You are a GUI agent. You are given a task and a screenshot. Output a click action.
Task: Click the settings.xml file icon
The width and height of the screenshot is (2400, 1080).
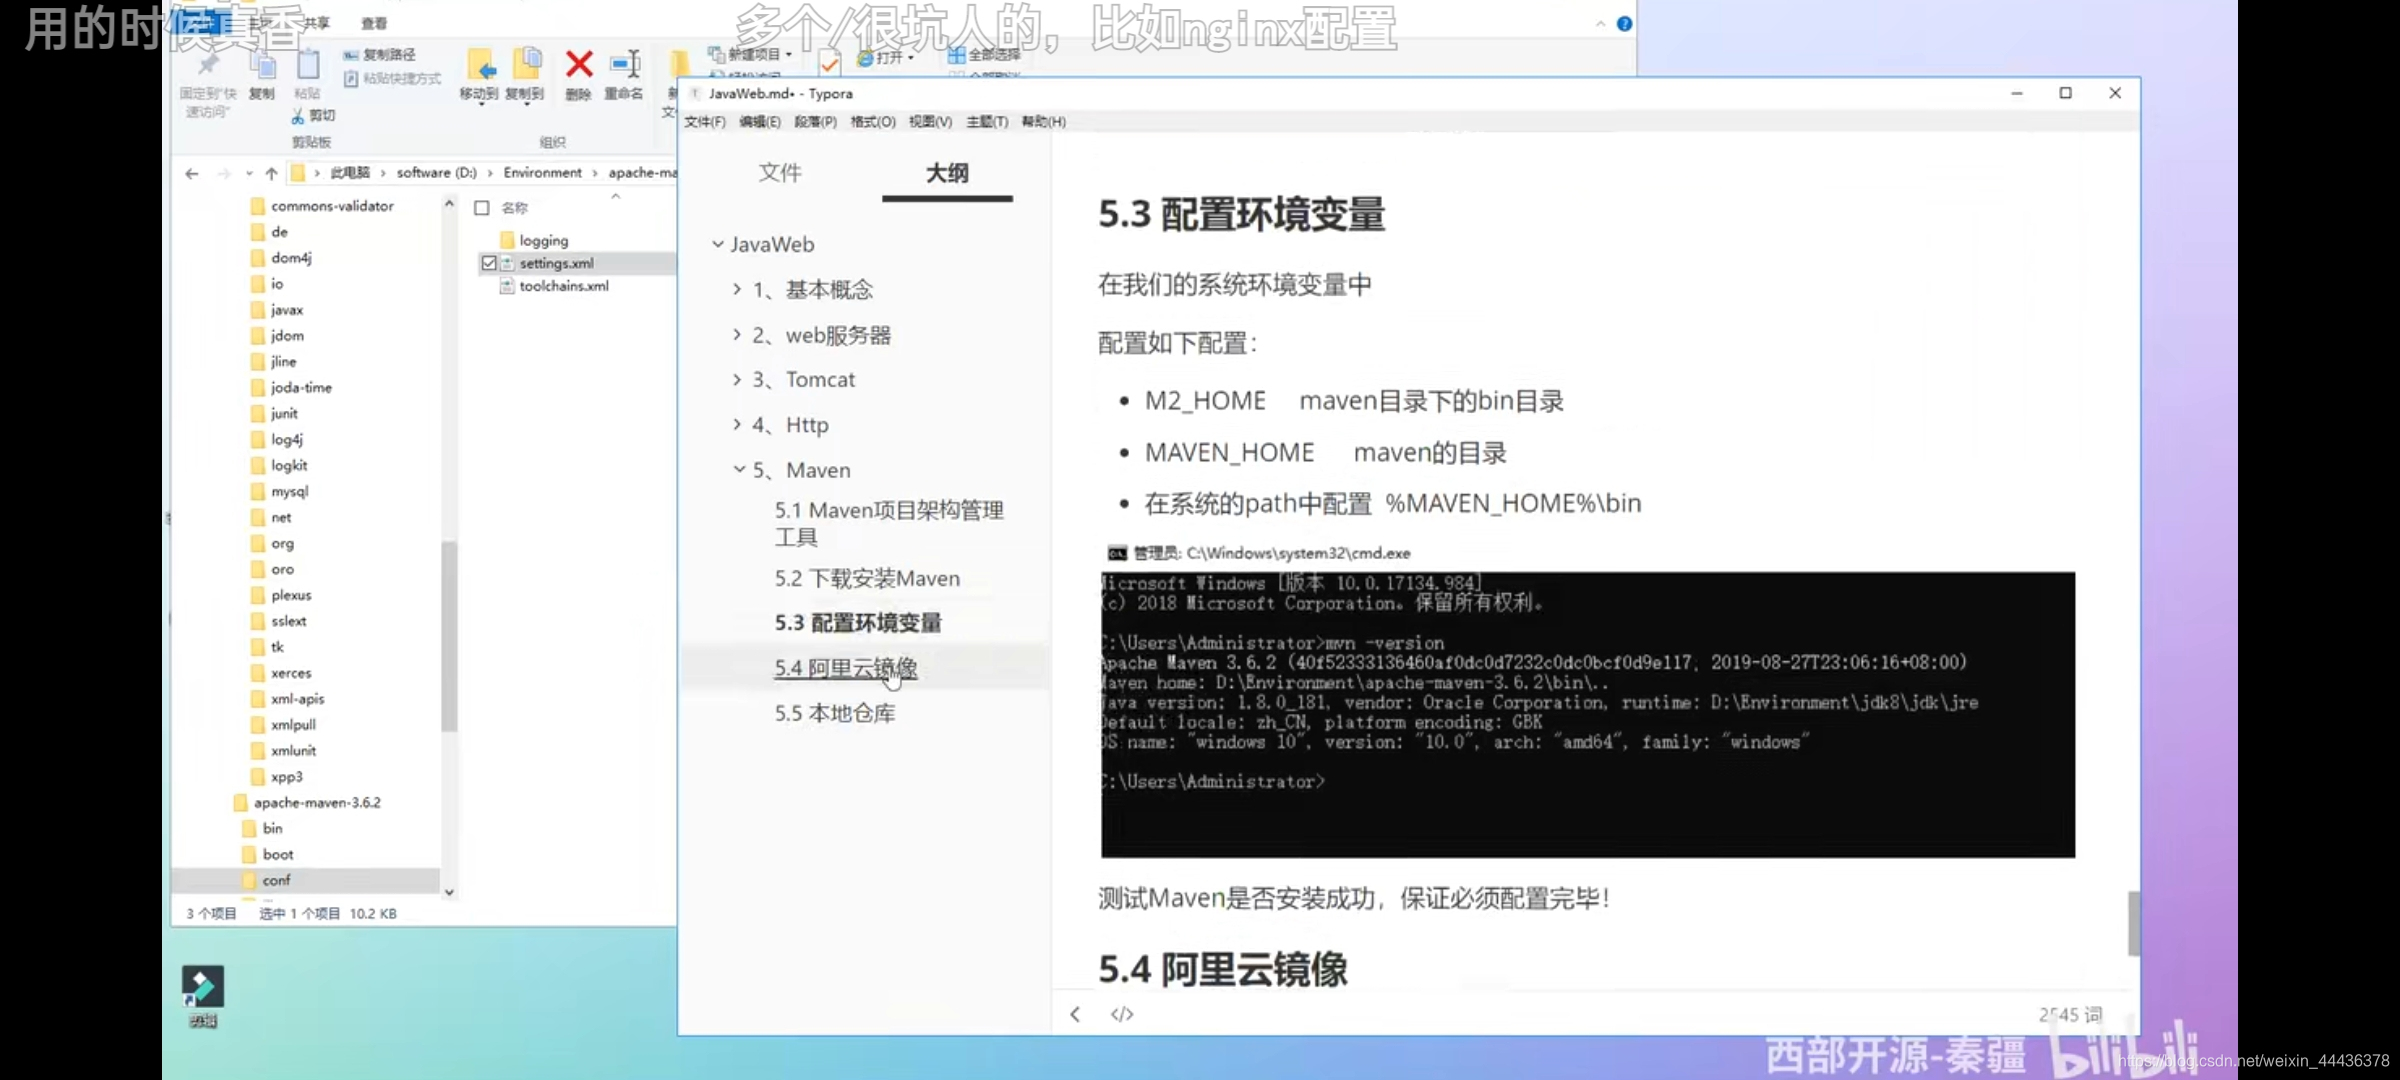(x=507, y=263)
